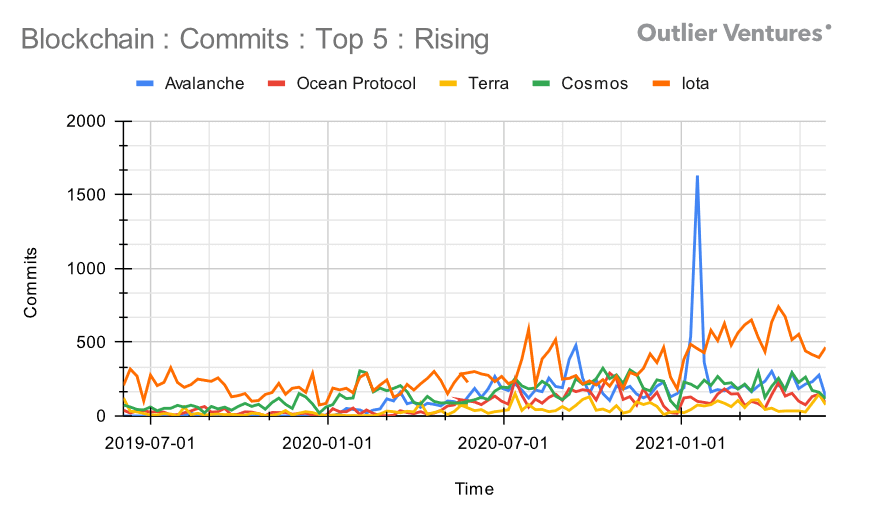This screenshot has width=870, height=516.
Task: Click the Time x-axis title
Action: (x=474, y=489)
